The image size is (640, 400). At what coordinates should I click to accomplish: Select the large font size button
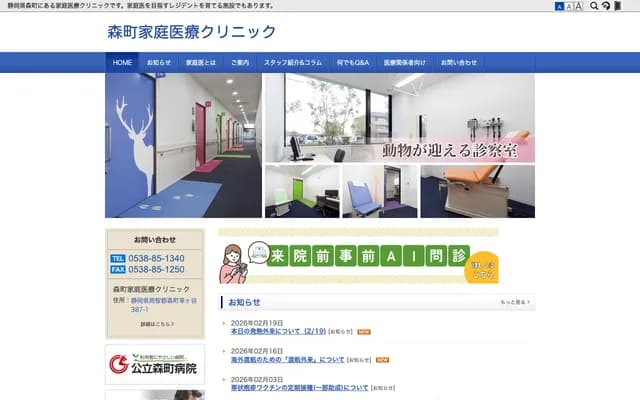pyautogui.click(x=578, y=6)
